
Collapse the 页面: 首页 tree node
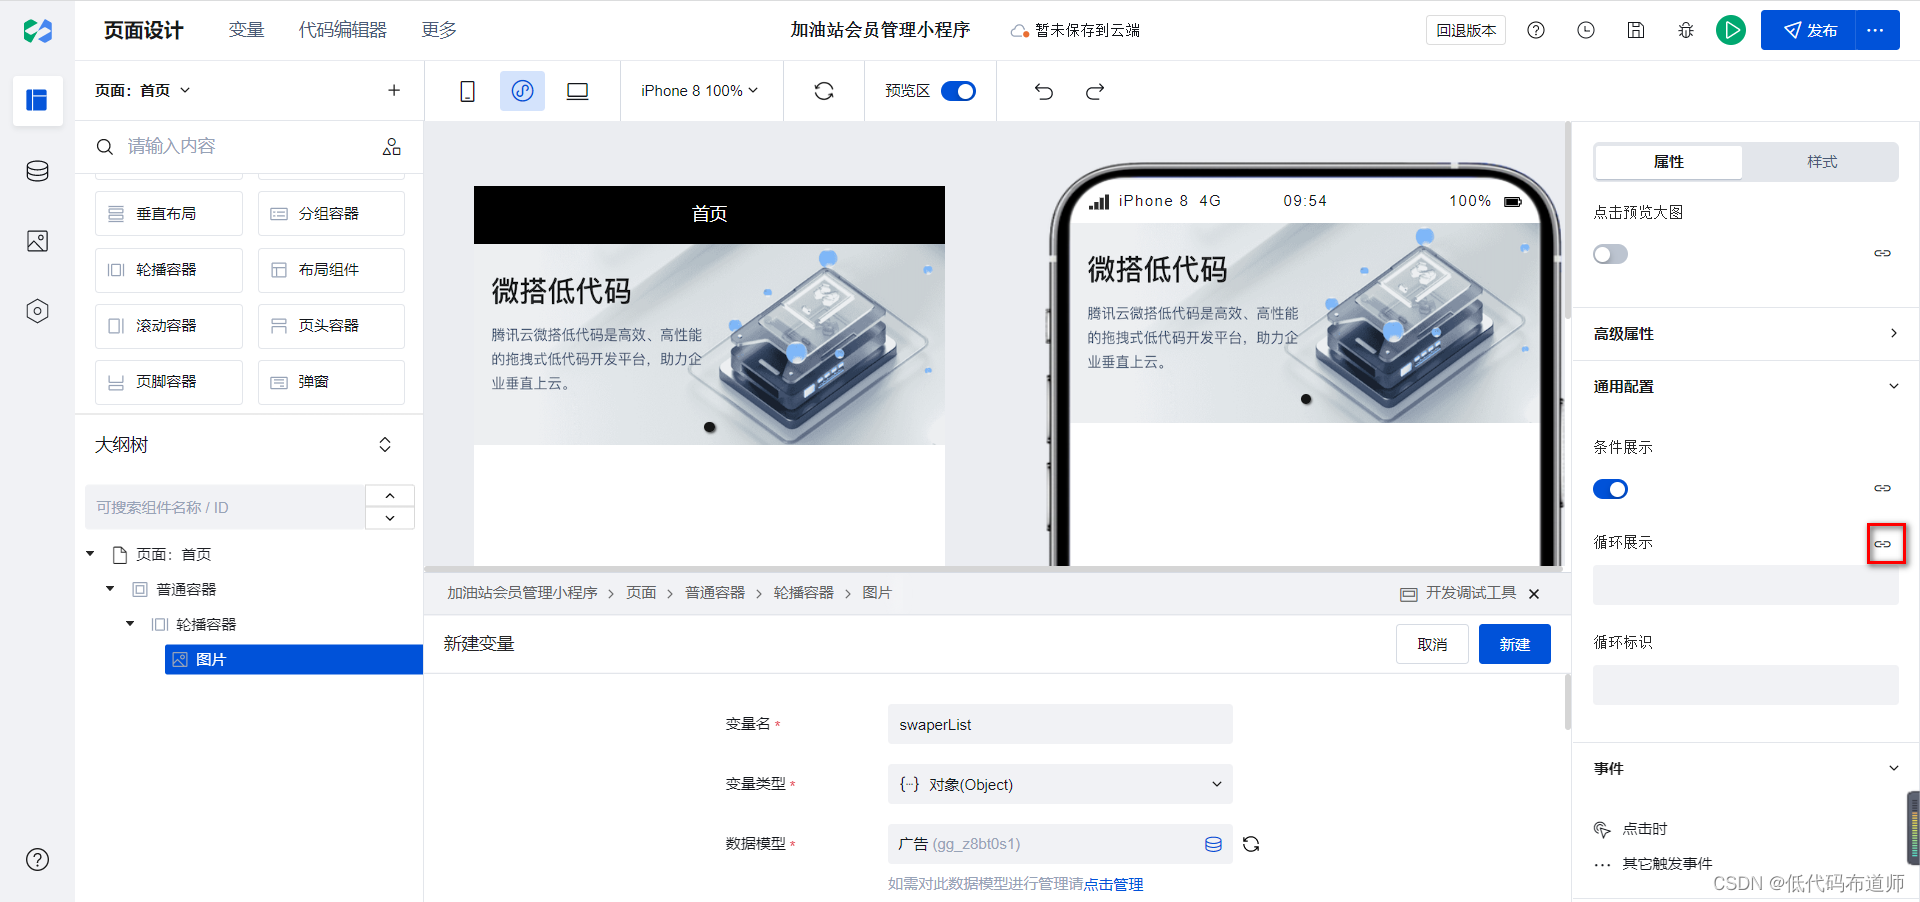[90, 554]
